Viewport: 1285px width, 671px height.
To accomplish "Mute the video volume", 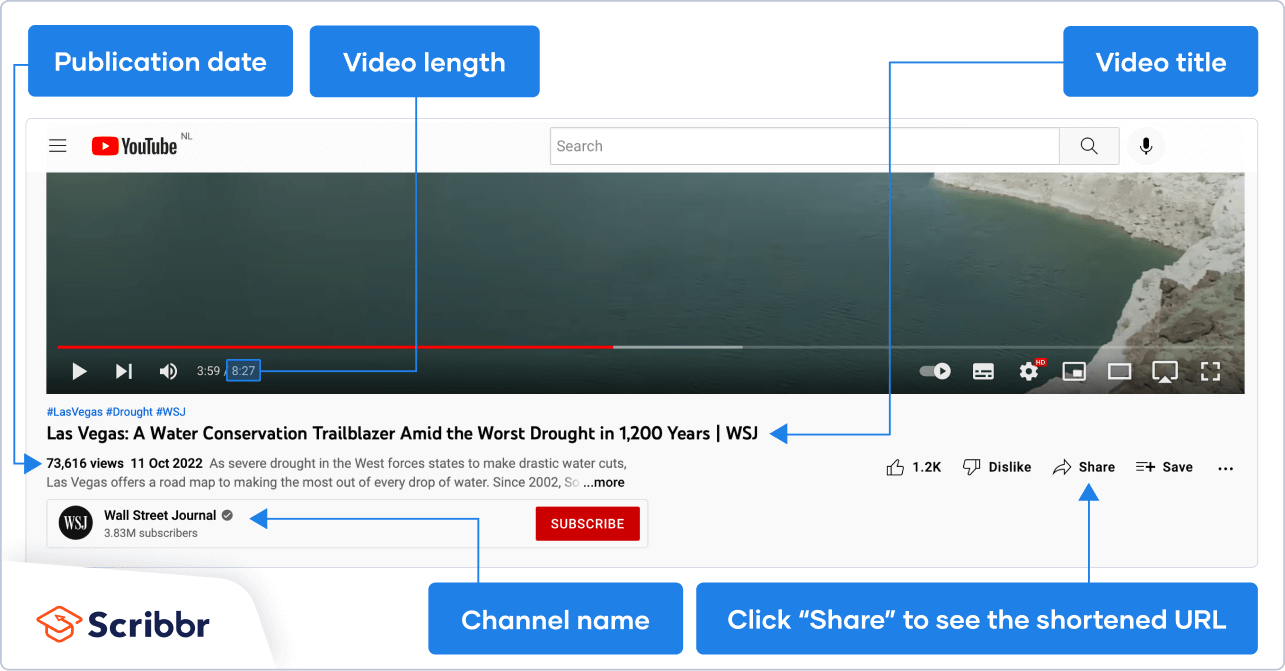I will [168, 371].
